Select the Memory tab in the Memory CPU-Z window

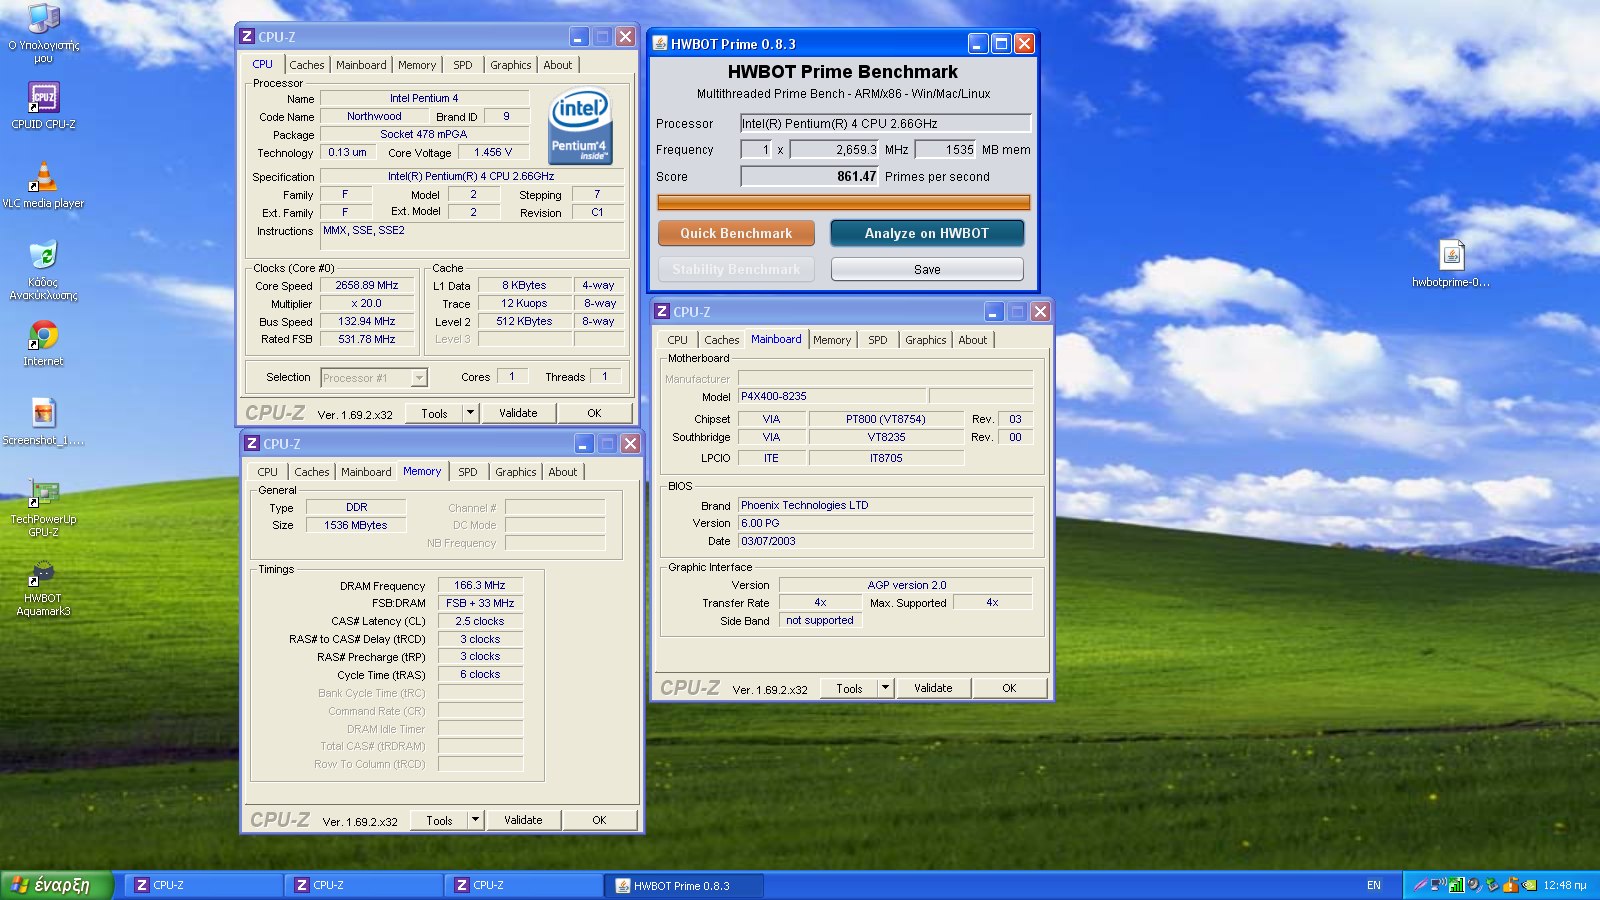coord(422,471)
